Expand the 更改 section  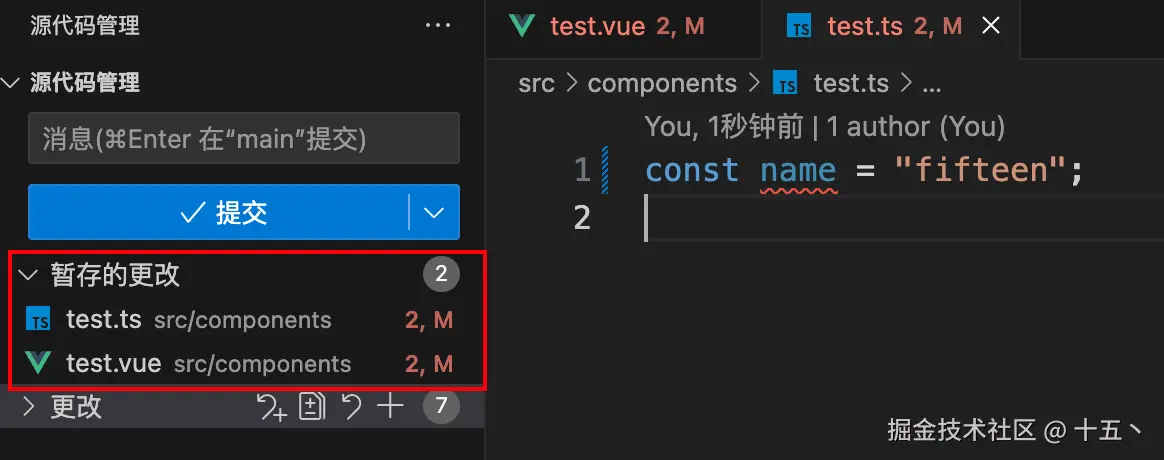click(28, 407)
